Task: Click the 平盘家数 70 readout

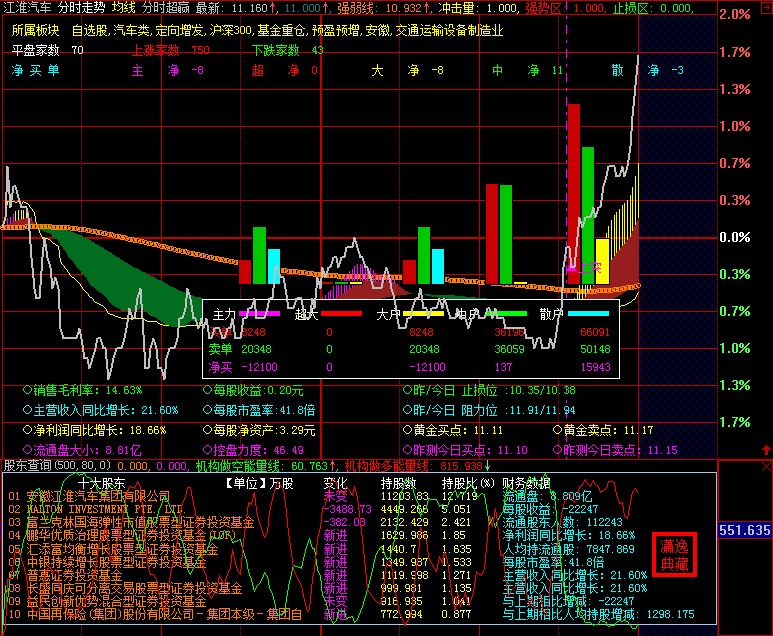Action: [x=48, y=50]
